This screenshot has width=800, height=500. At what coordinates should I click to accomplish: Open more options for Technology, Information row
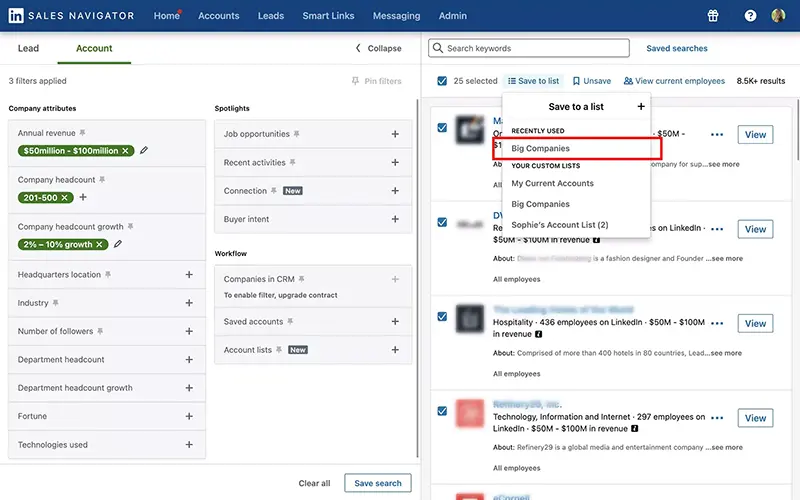pos(717,417)
